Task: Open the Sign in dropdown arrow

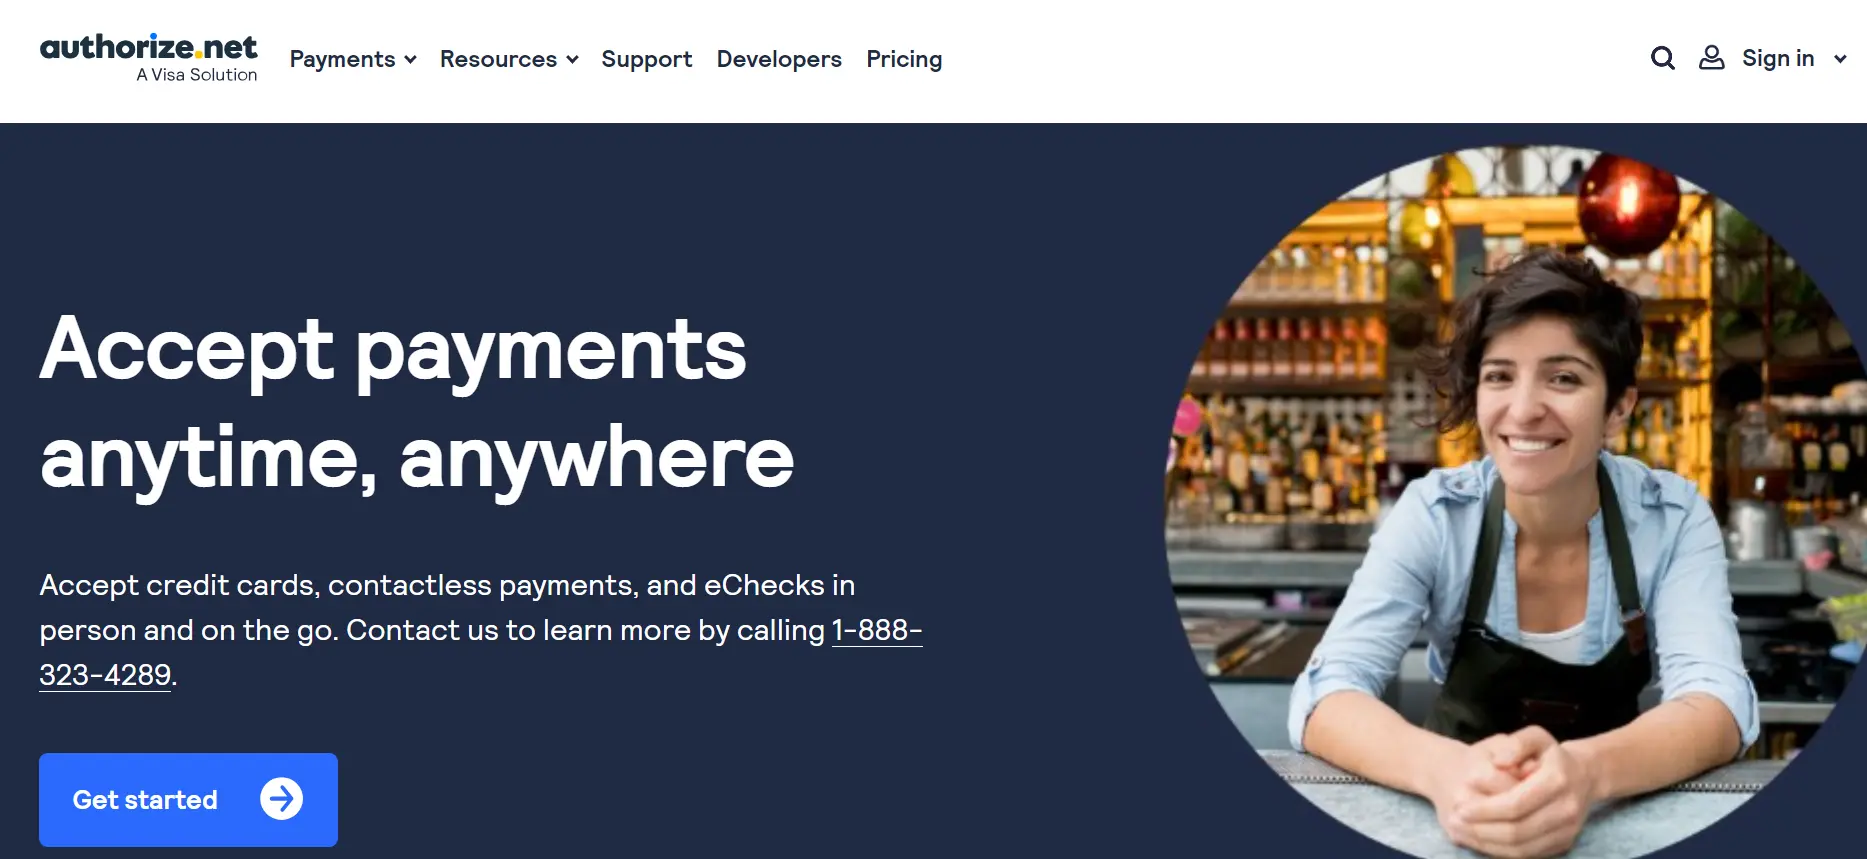Action: (1839, 59)
